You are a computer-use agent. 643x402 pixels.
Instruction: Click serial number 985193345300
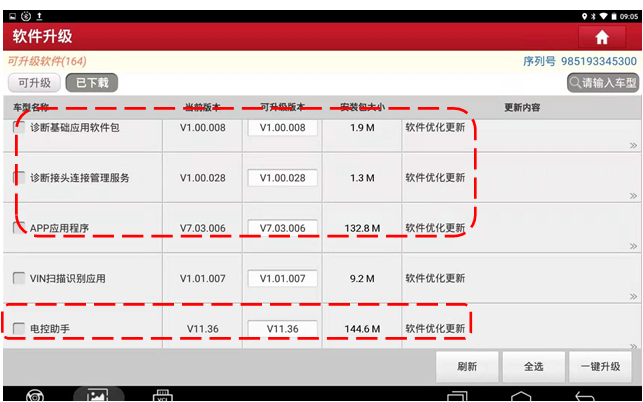click(599, 62)
